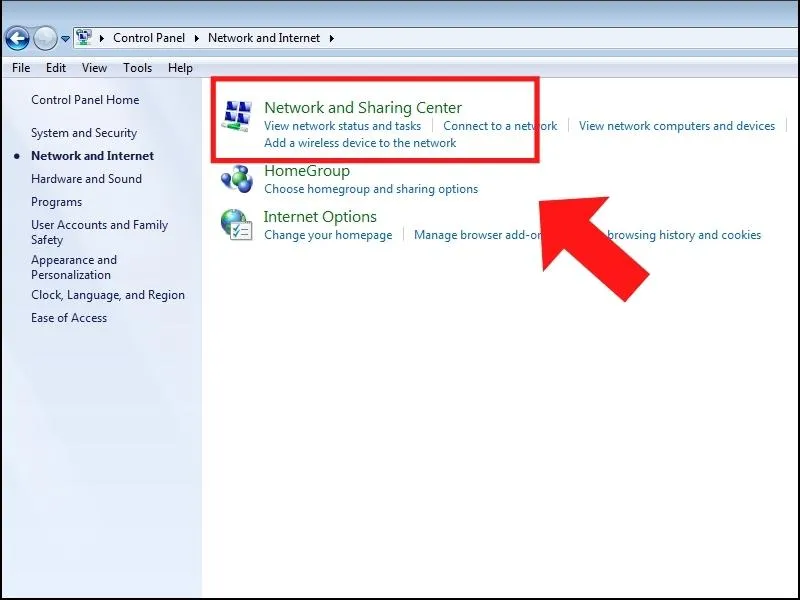This screenshot has width=800, height=600.
Task: Expand the breadcrumb arrow after Network and Internet
Action: point(330,37)
